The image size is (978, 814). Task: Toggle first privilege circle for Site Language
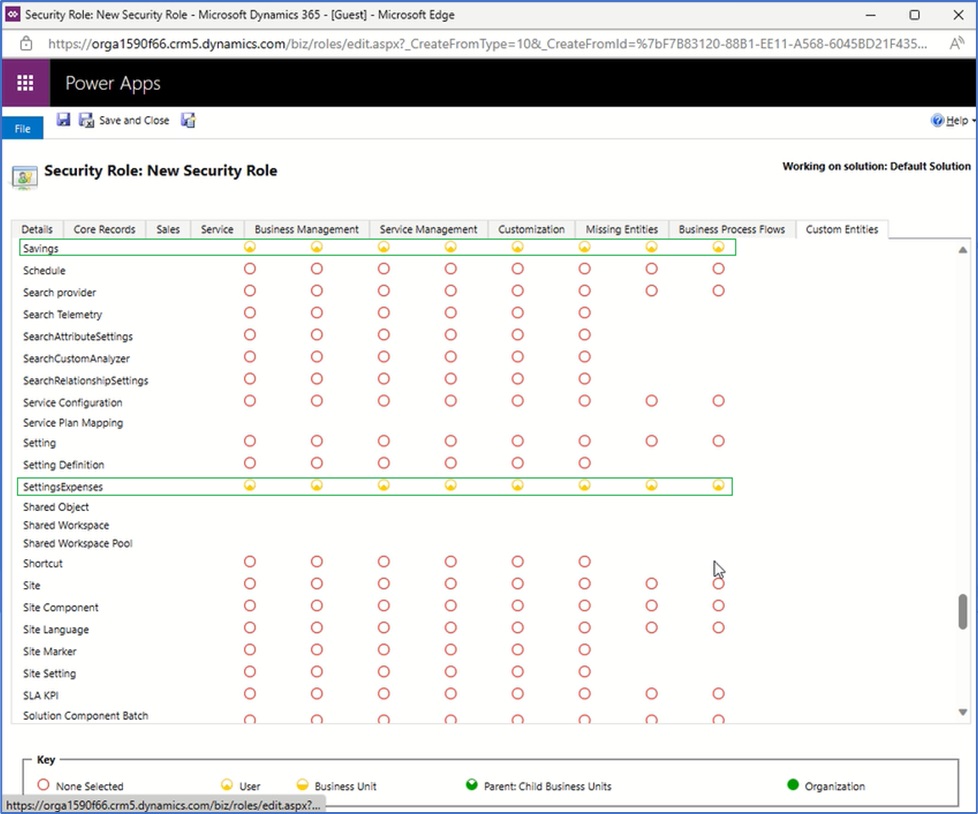click(x=250, y=628)
